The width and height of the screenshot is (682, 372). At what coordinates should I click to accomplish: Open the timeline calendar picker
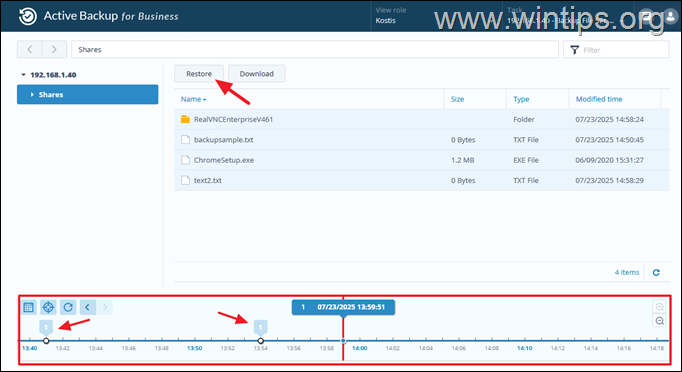(x=29, y=307)
